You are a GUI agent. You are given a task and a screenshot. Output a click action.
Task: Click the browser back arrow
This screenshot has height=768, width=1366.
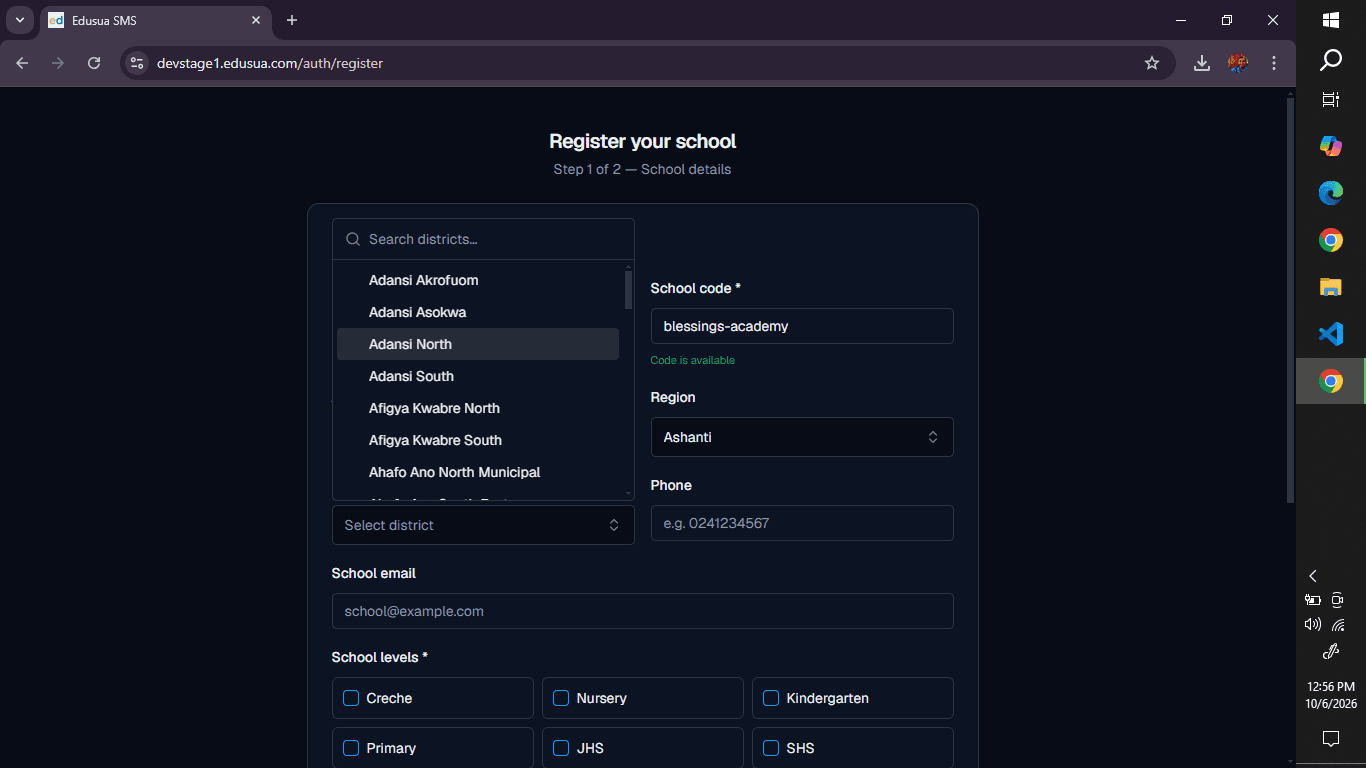click(x=22, y=63)
